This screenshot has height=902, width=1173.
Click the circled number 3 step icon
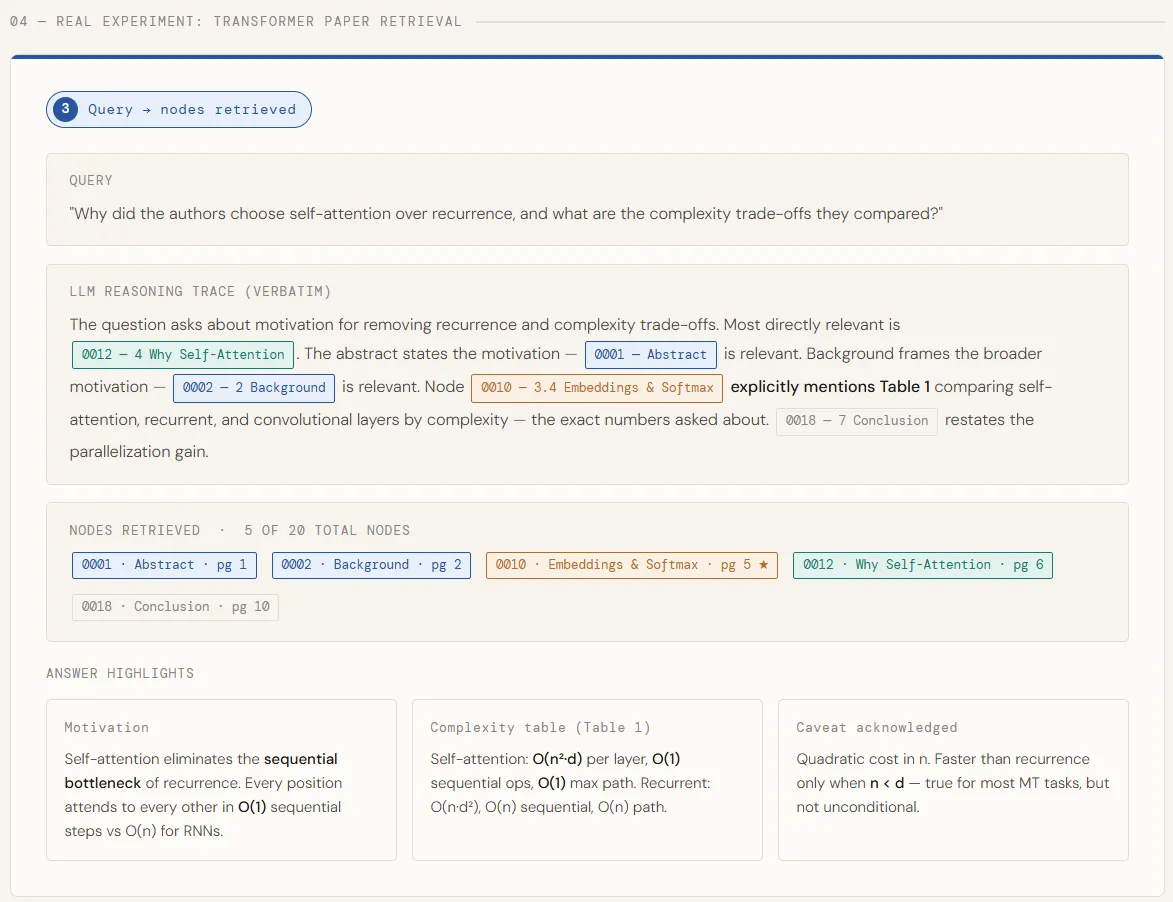point(65,110)
